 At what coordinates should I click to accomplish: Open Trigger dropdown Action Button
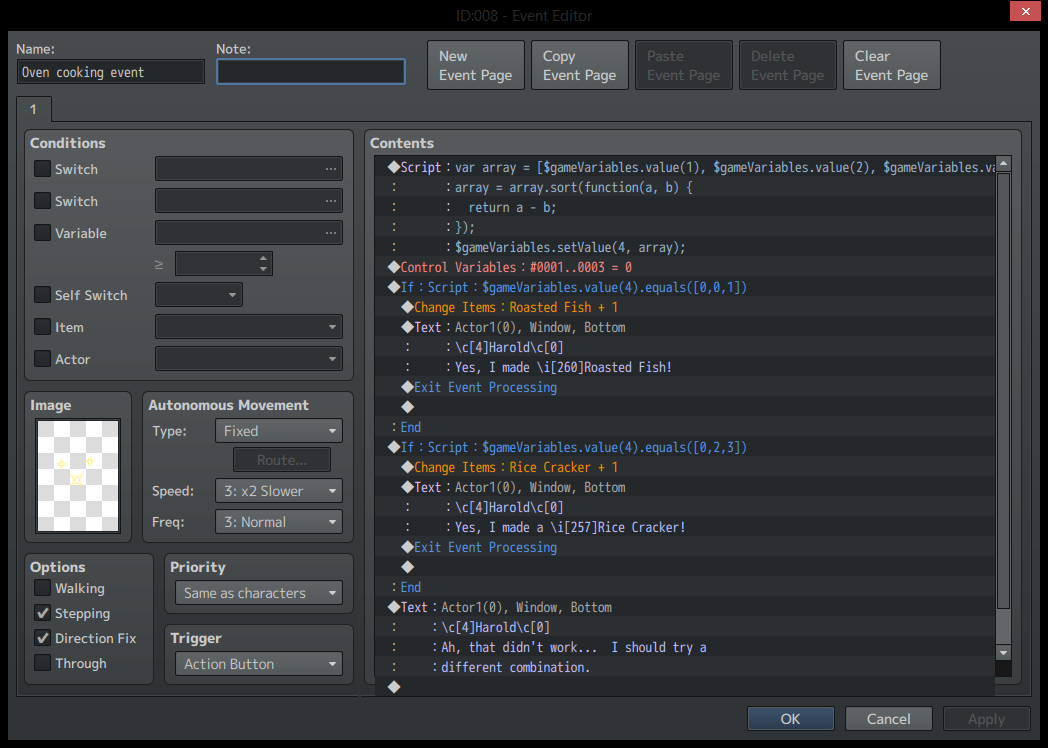259,664
